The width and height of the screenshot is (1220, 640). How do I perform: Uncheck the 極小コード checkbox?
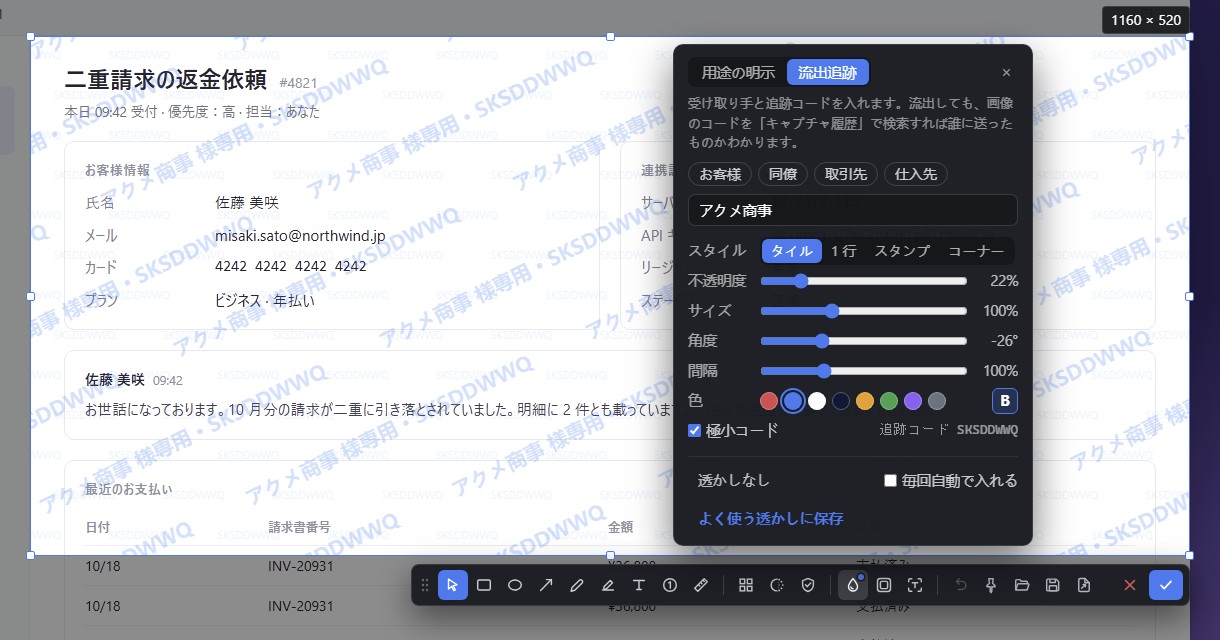[x=695, y=430]
